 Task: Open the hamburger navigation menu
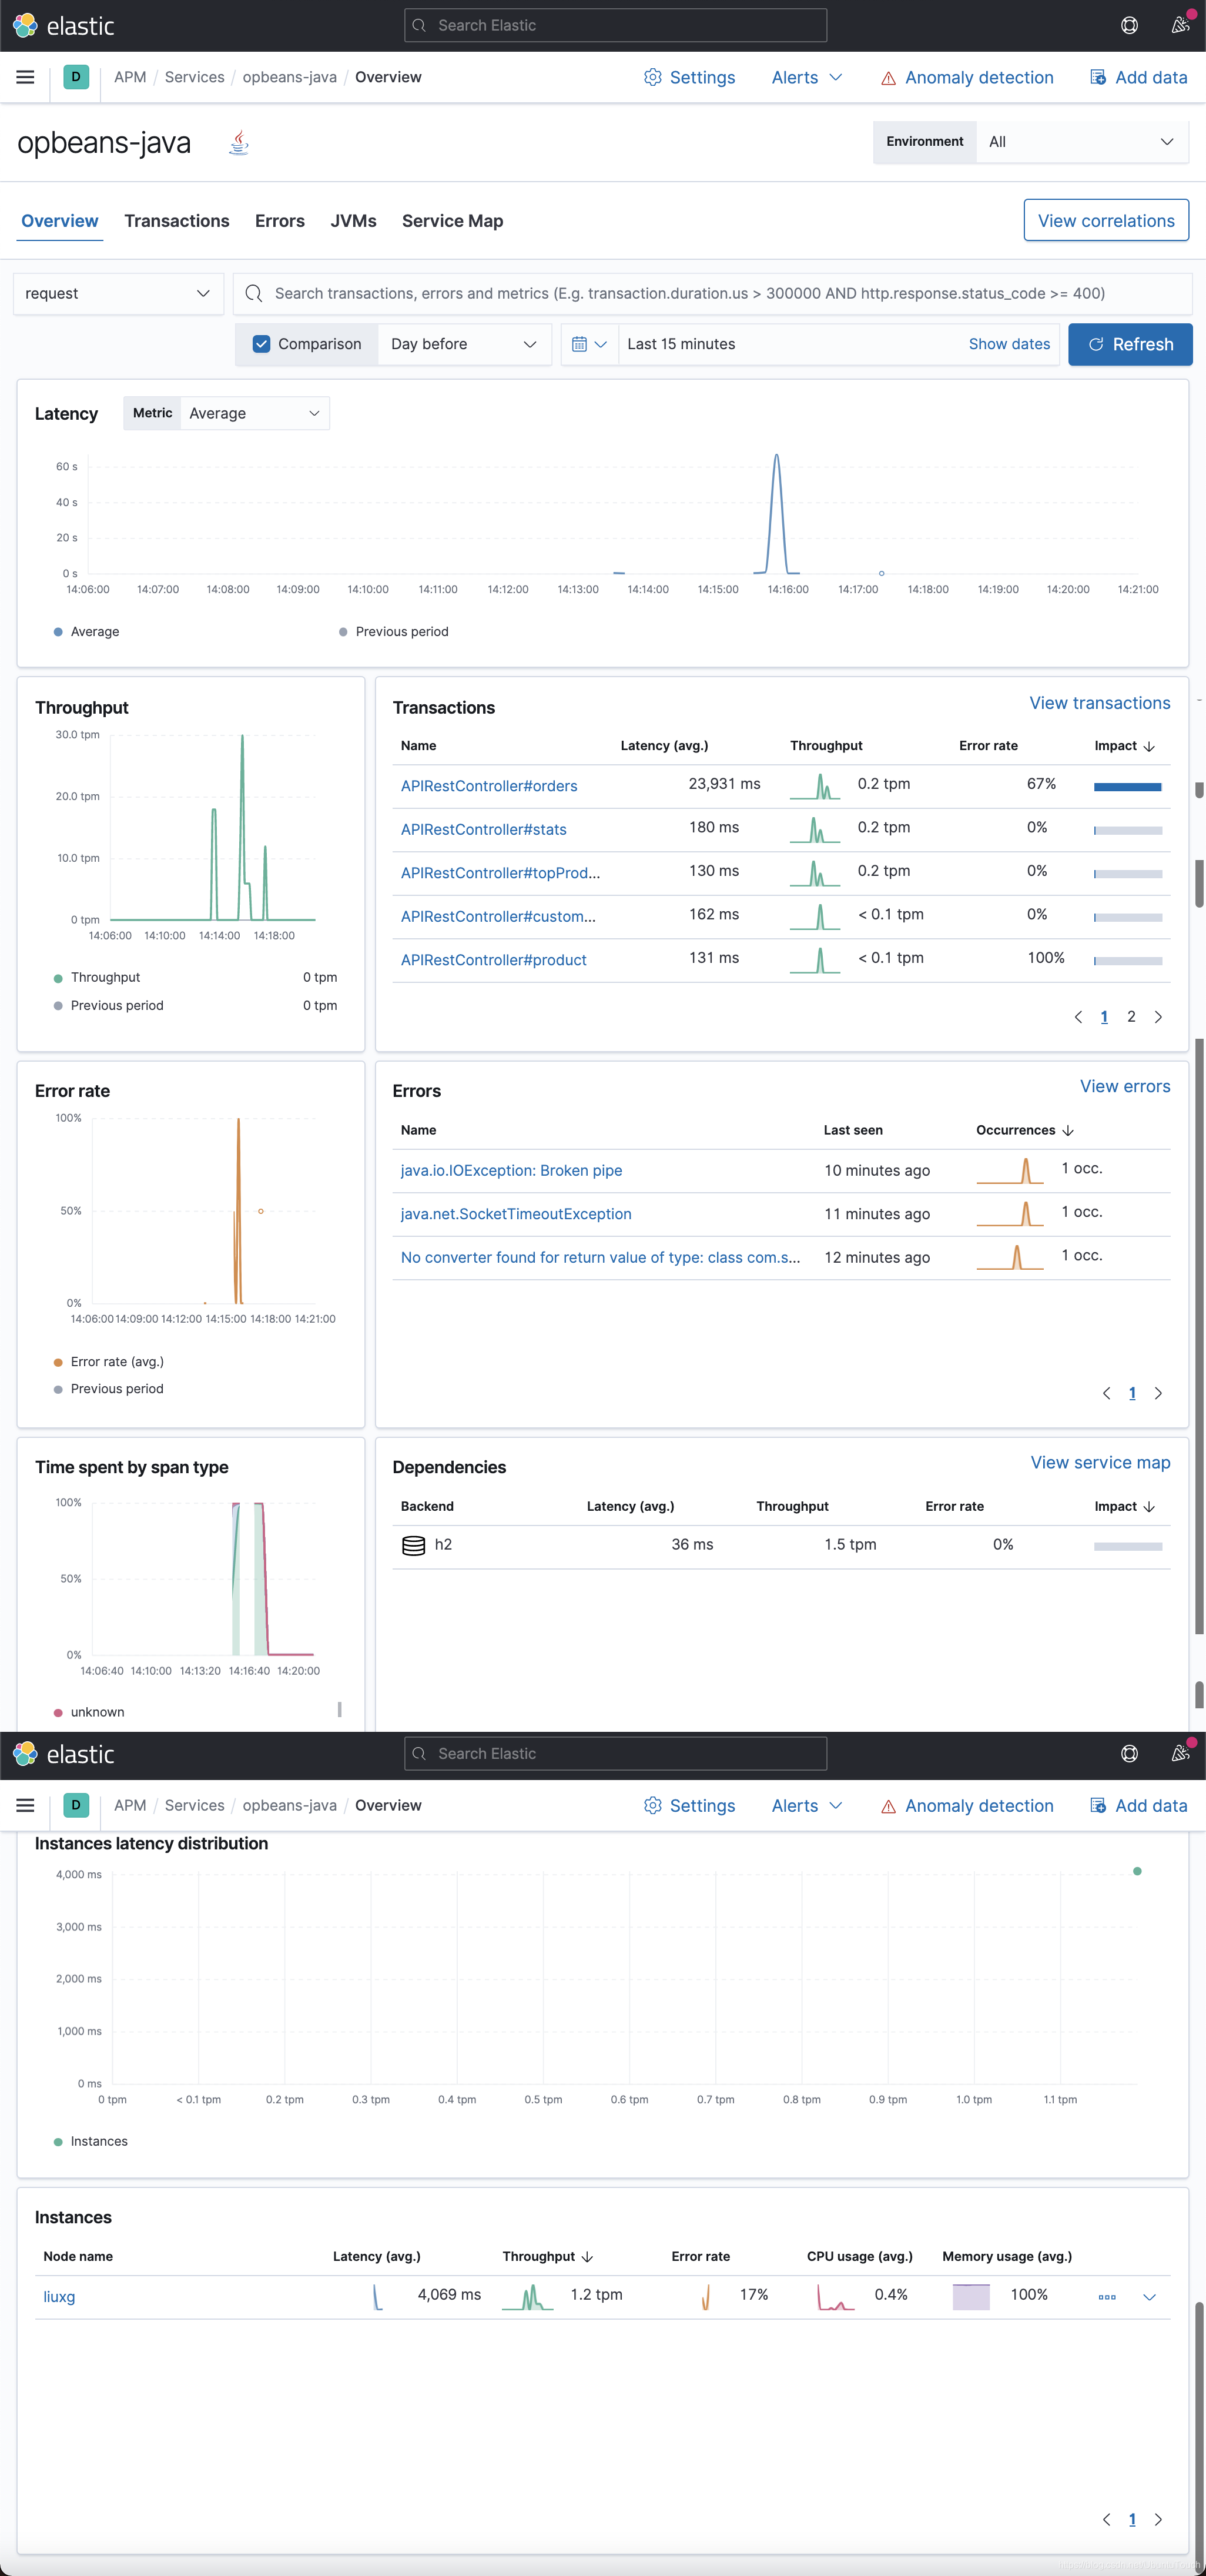coord(25,77)
